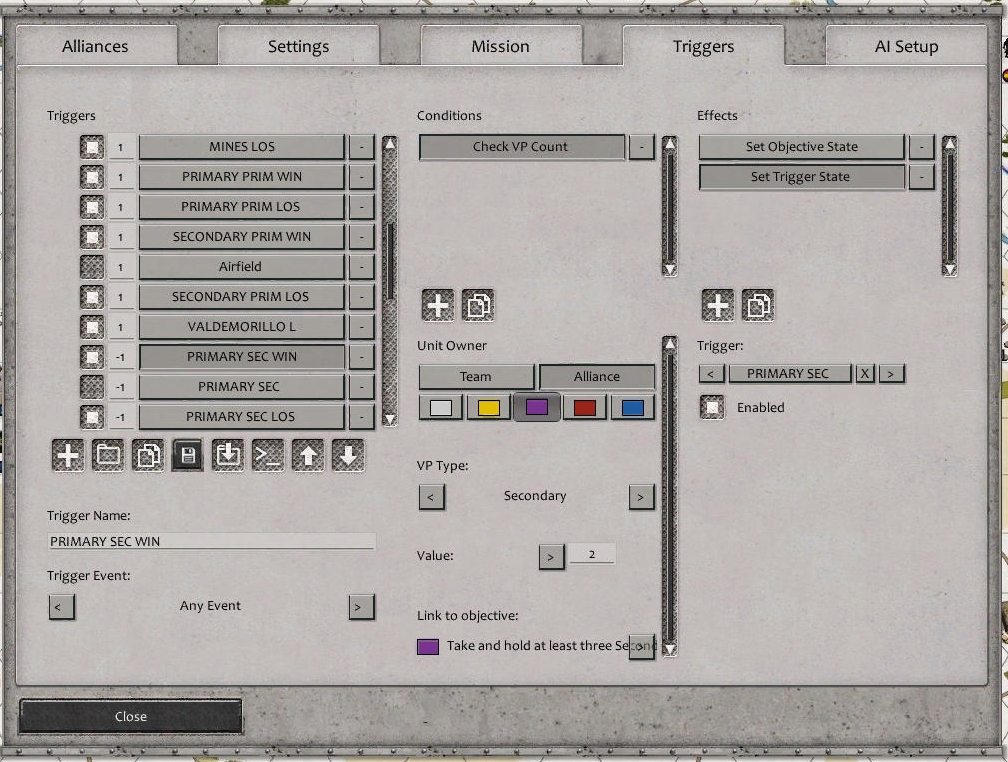Image resolution: width=1008 pixels, height=762 pixels.
Task: Clear the PRIMARY SEC trigger with X
Action: [865, 374]
